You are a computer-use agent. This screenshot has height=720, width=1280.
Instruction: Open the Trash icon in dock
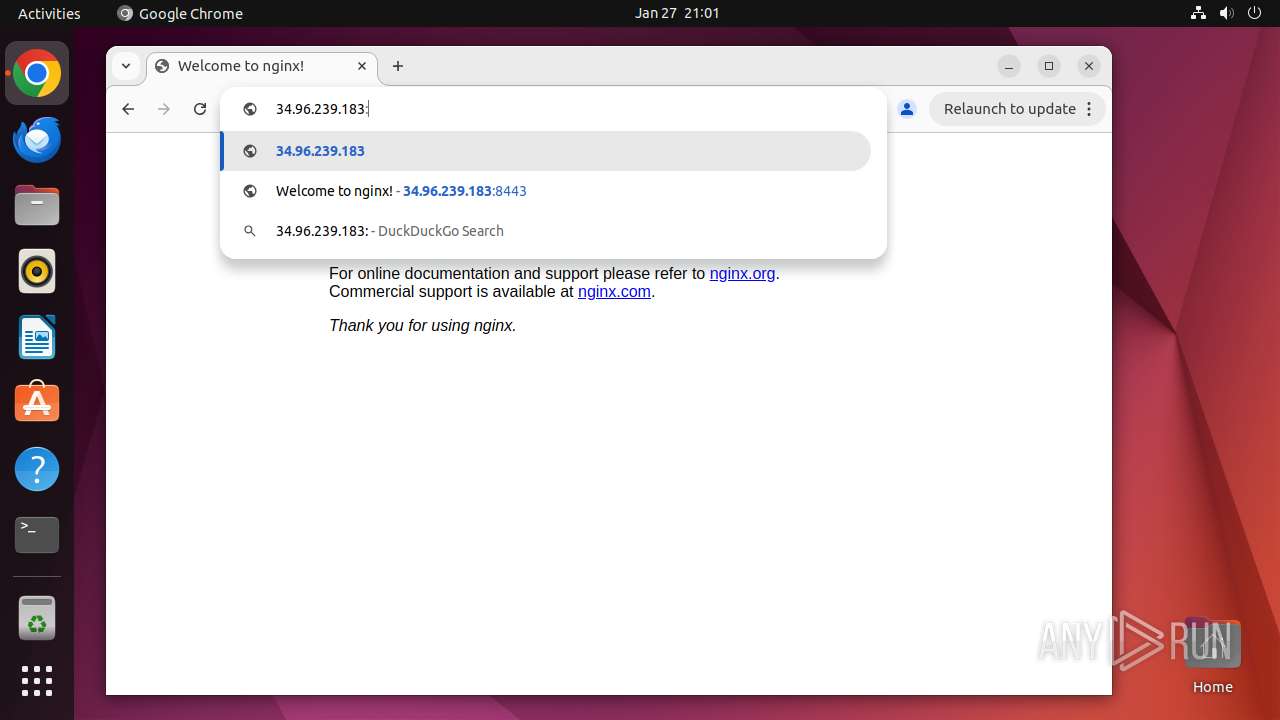(x=37, y=618)
